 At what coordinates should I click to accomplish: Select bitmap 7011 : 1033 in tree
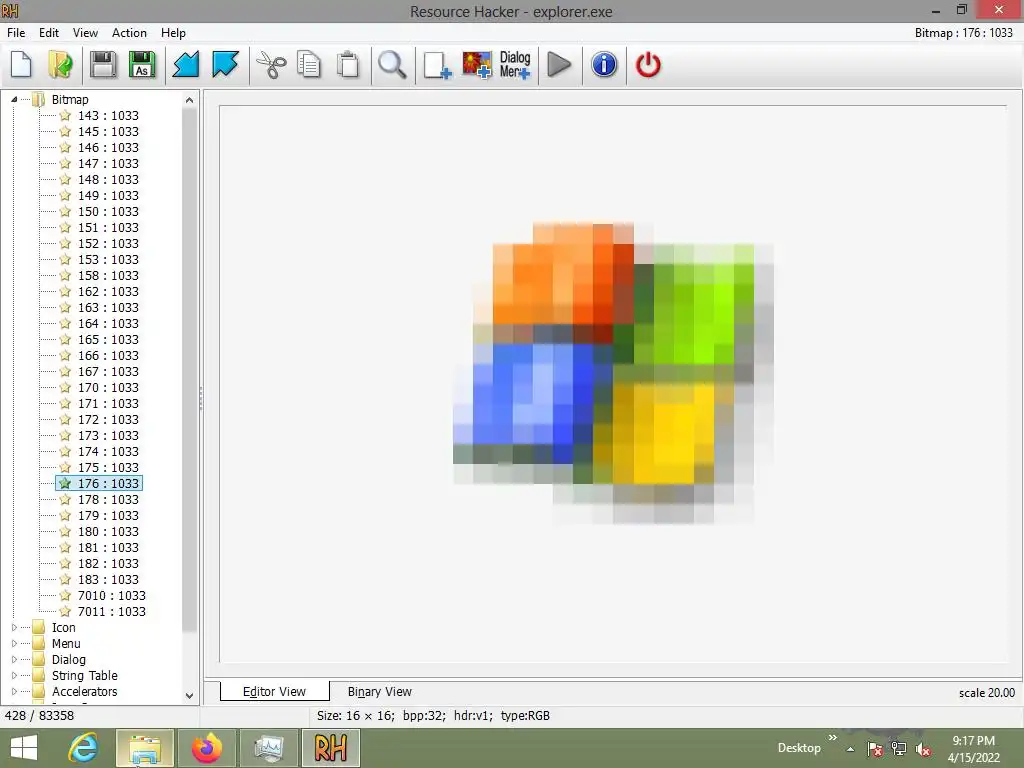click(x=112, y=611)
